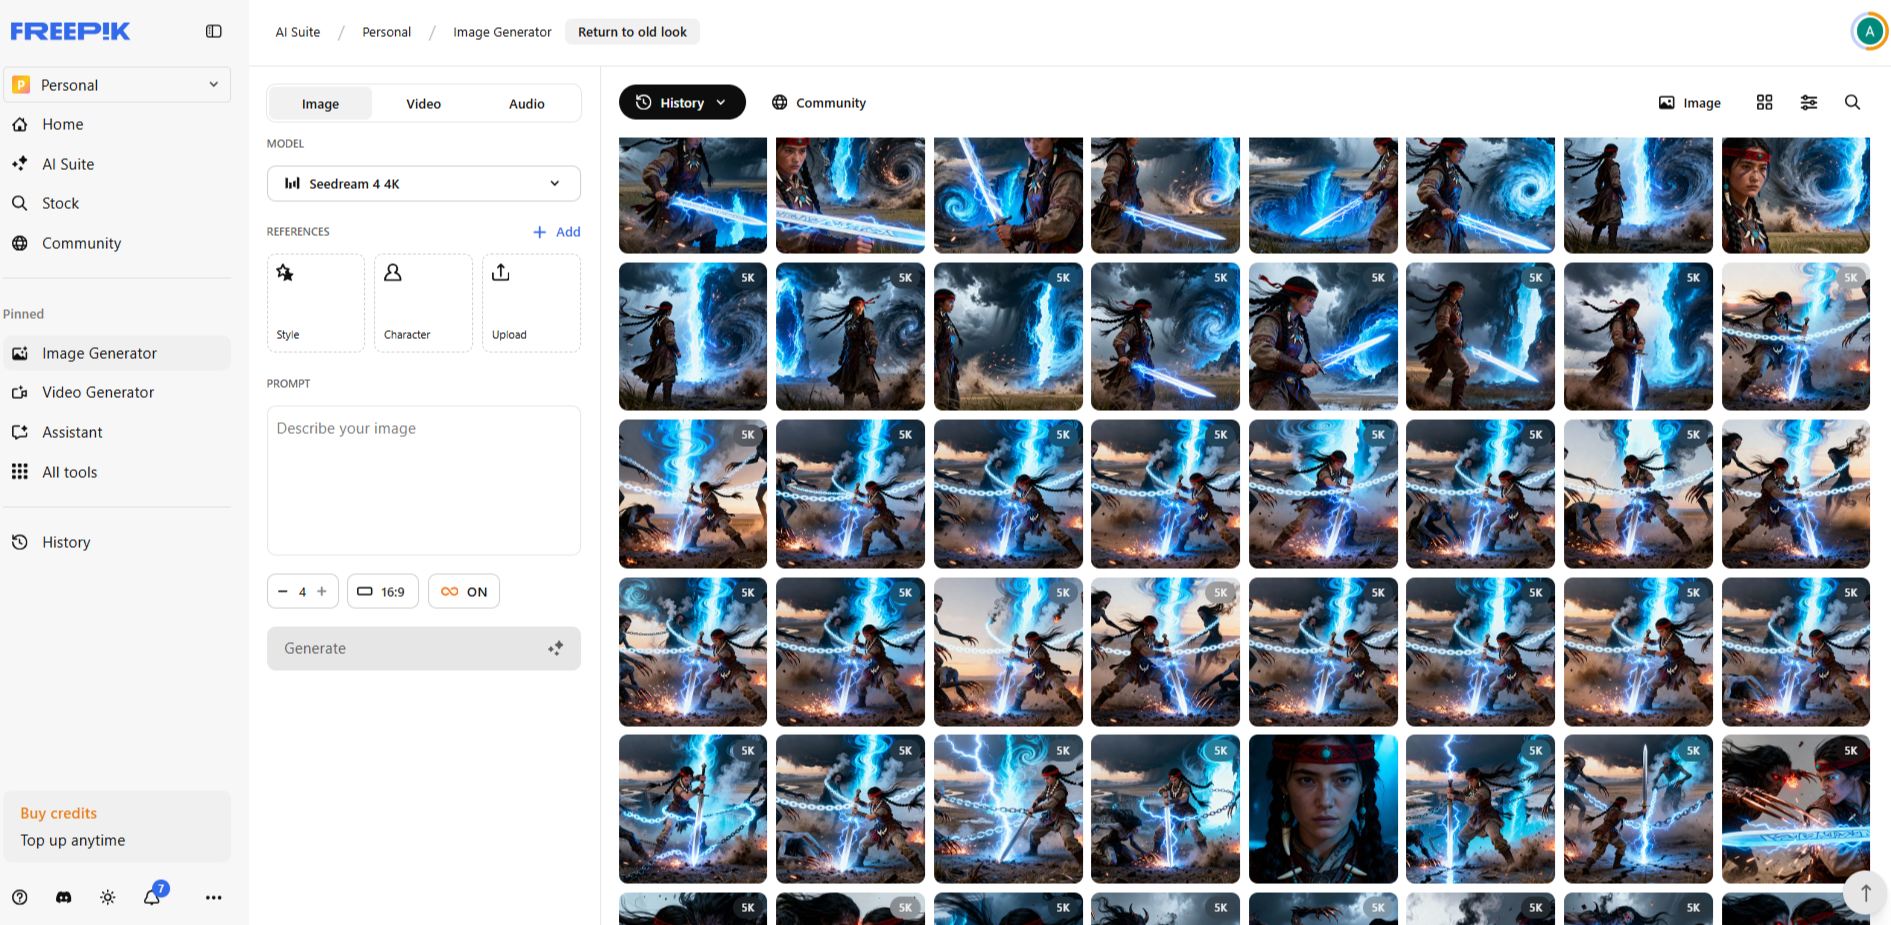Viewport: 1891px width, 925px height.
Task: Open the Image type filter
Action: click(1690, 102)
